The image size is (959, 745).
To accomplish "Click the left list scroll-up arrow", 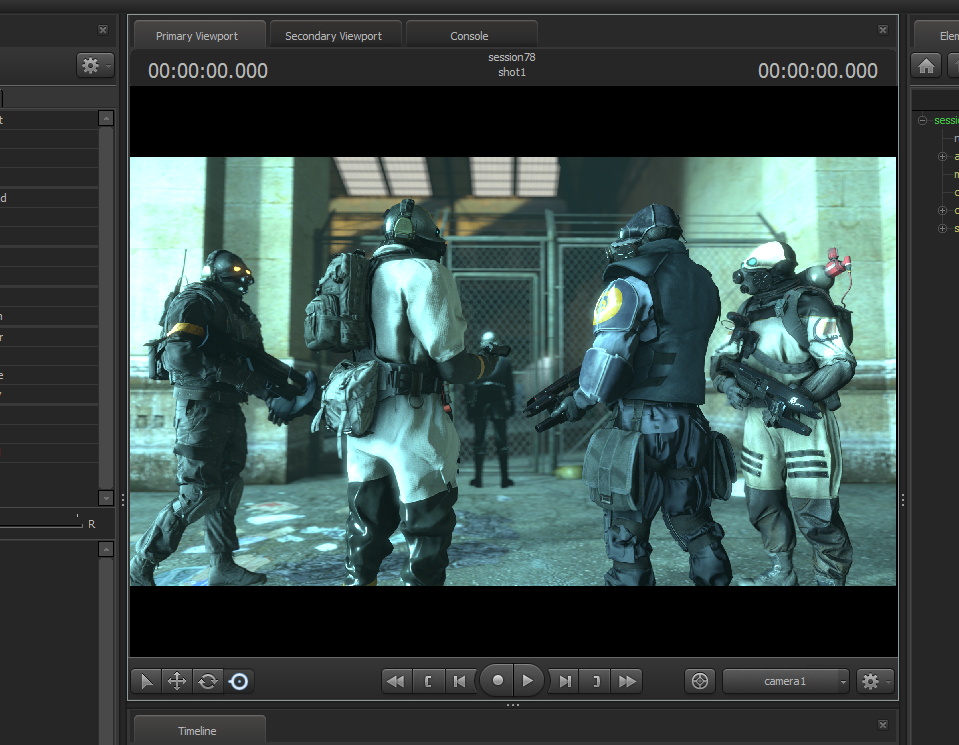I will pos(106,118).
